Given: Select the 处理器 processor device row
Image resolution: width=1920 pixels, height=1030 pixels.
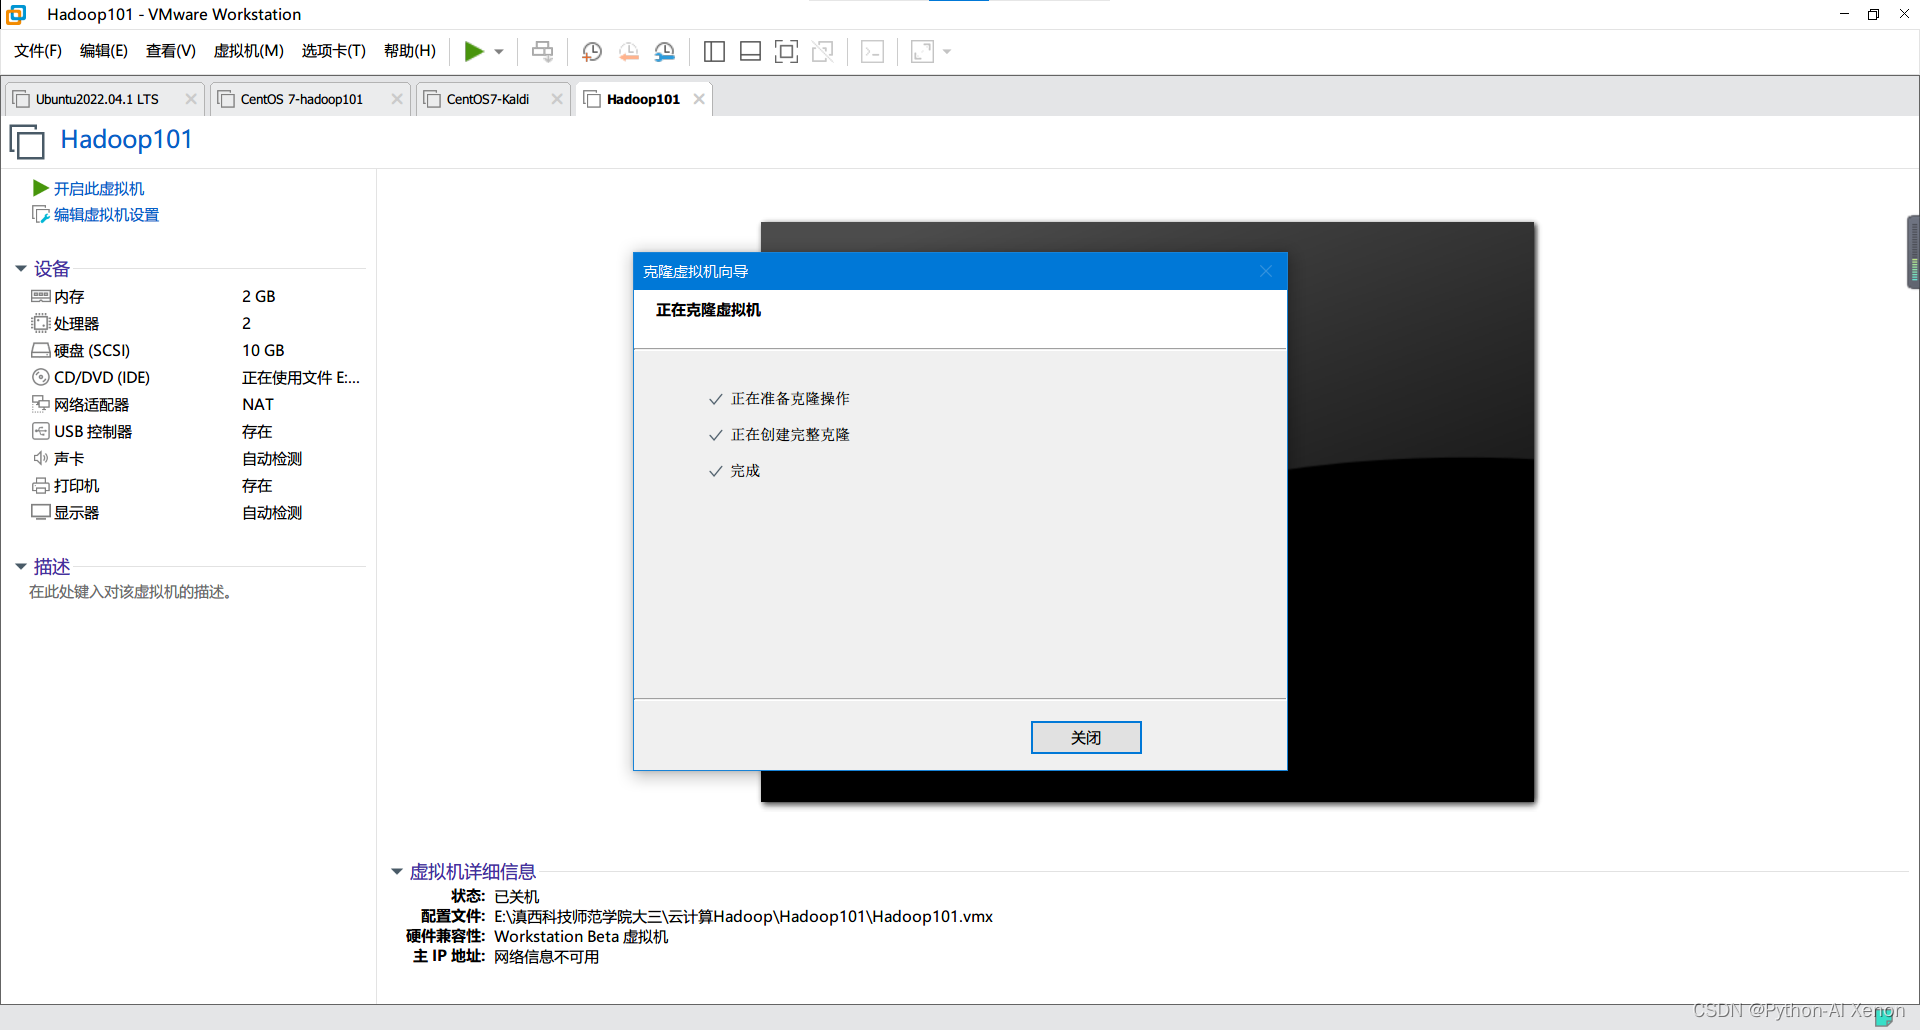Looking at the screenshot, I should coord(196,324).
